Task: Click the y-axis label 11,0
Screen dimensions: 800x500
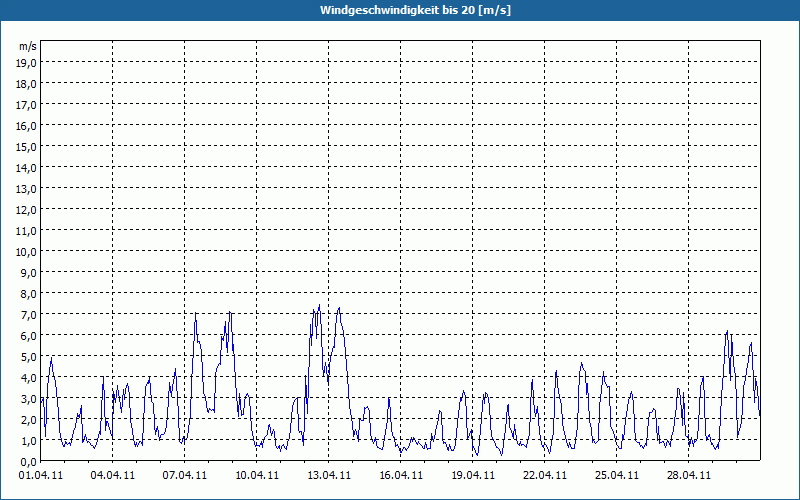Action: 27,231
